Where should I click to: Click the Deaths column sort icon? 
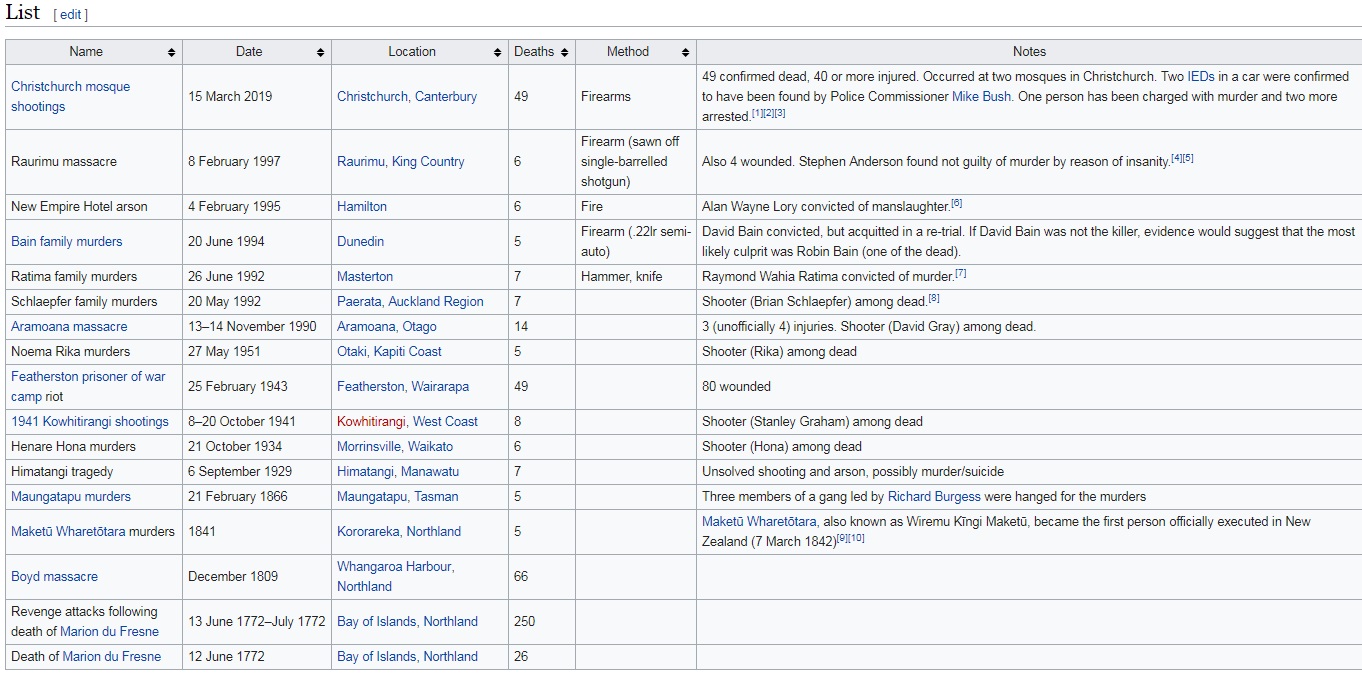[x=564, y=52]
